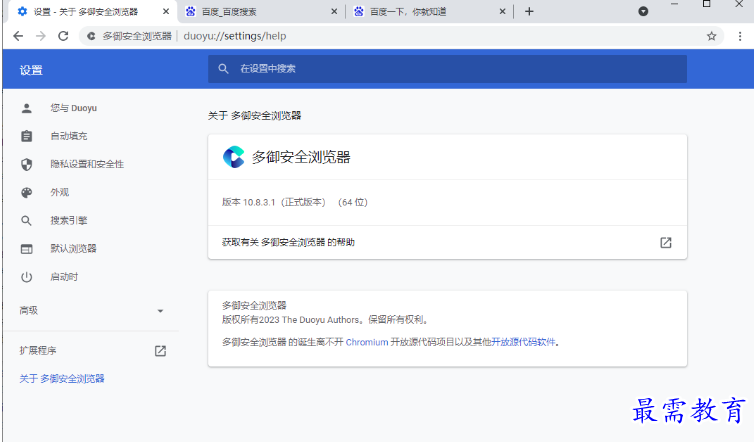
Task: Expand the 高级 advanced section
Action: tap(91, 311)
